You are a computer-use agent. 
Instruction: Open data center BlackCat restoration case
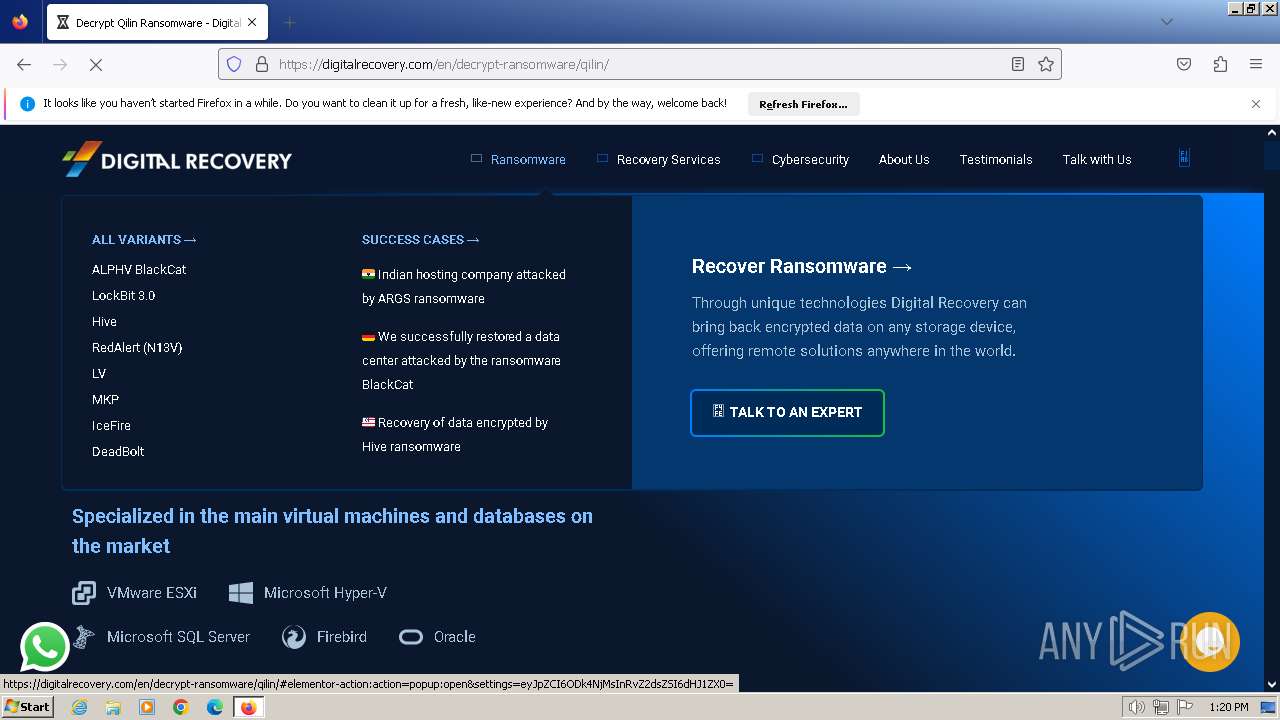click(x=461, y=360)
